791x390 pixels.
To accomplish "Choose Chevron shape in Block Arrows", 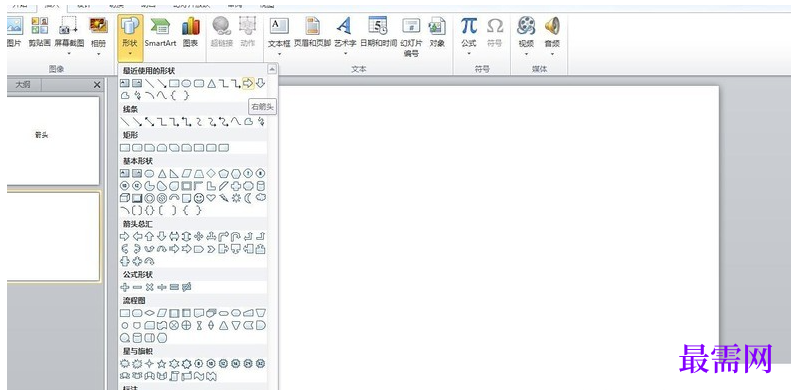I will pyautogui.click(x=211, y=249).
